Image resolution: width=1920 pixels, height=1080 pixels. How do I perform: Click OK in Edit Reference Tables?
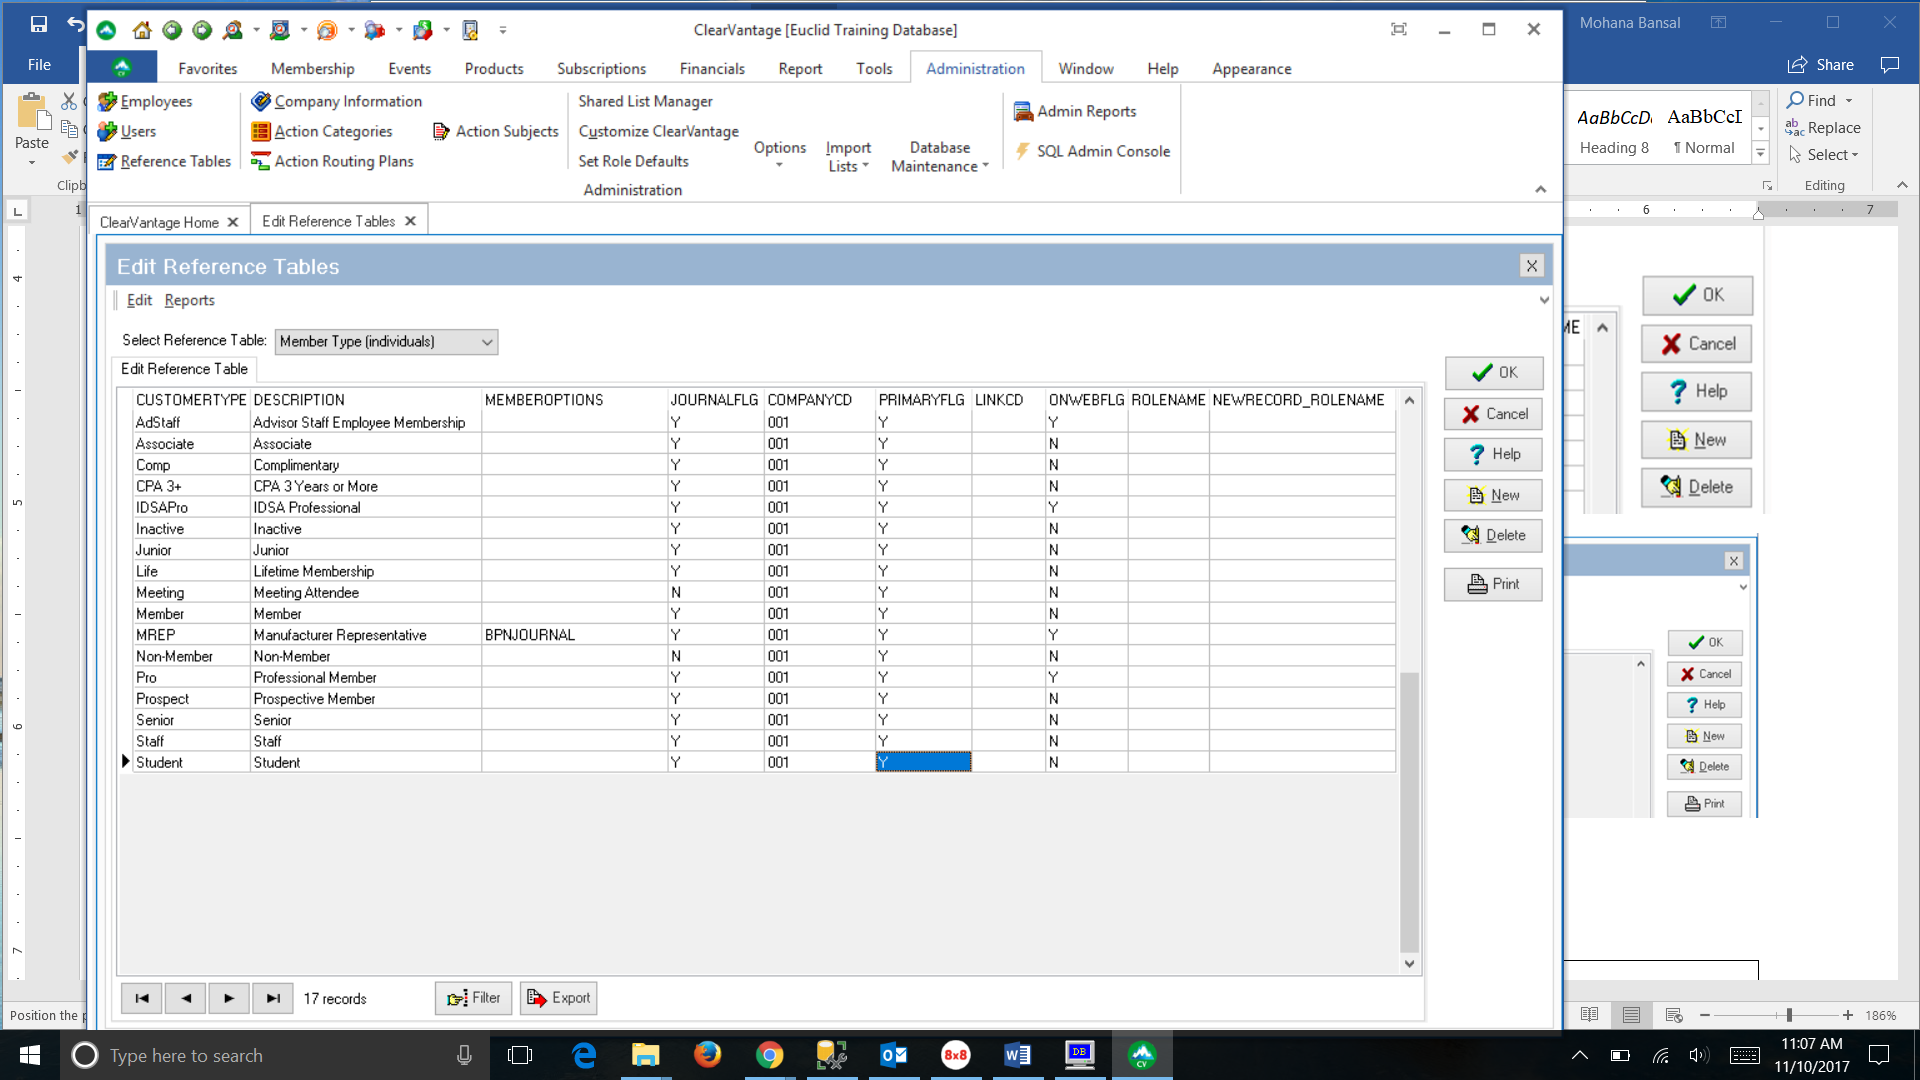1493,373
